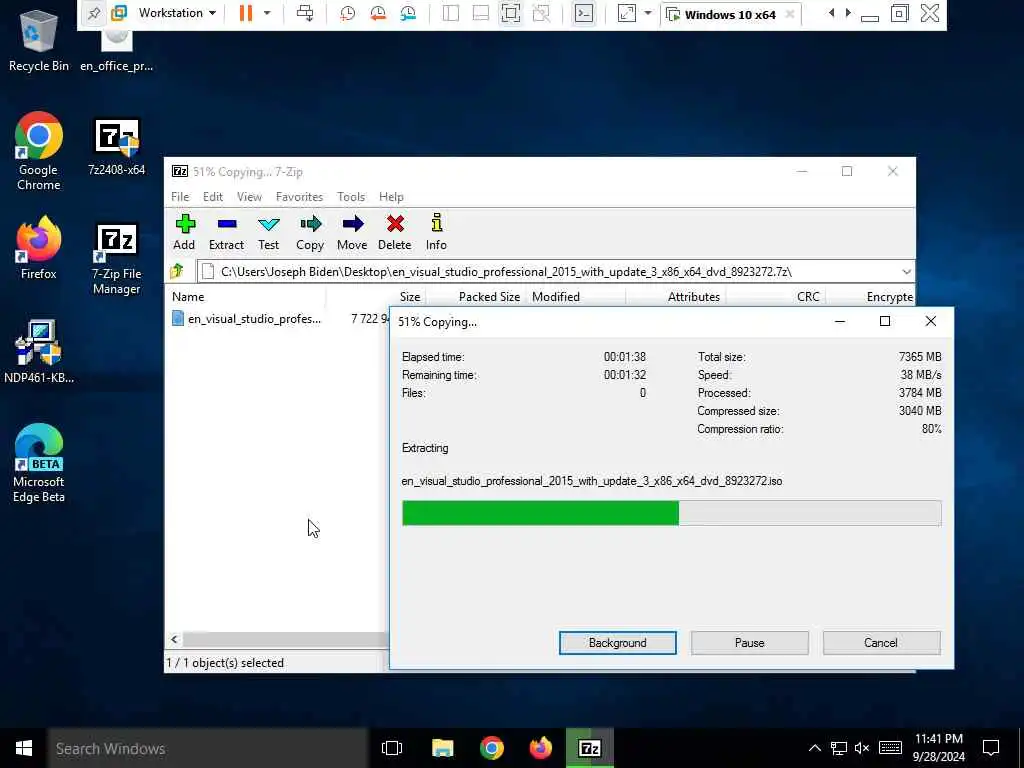The width and height of the screenshot is (1024, 768).
Task: Select the Google Chrome desktop shortcut
Action: click(x=39, y=152)
